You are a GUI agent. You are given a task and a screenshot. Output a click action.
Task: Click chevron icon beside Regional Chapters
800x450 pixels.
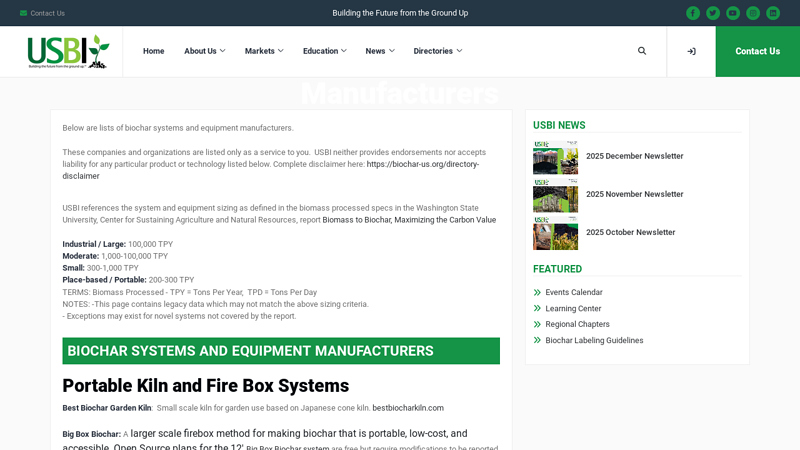point(537,324)
